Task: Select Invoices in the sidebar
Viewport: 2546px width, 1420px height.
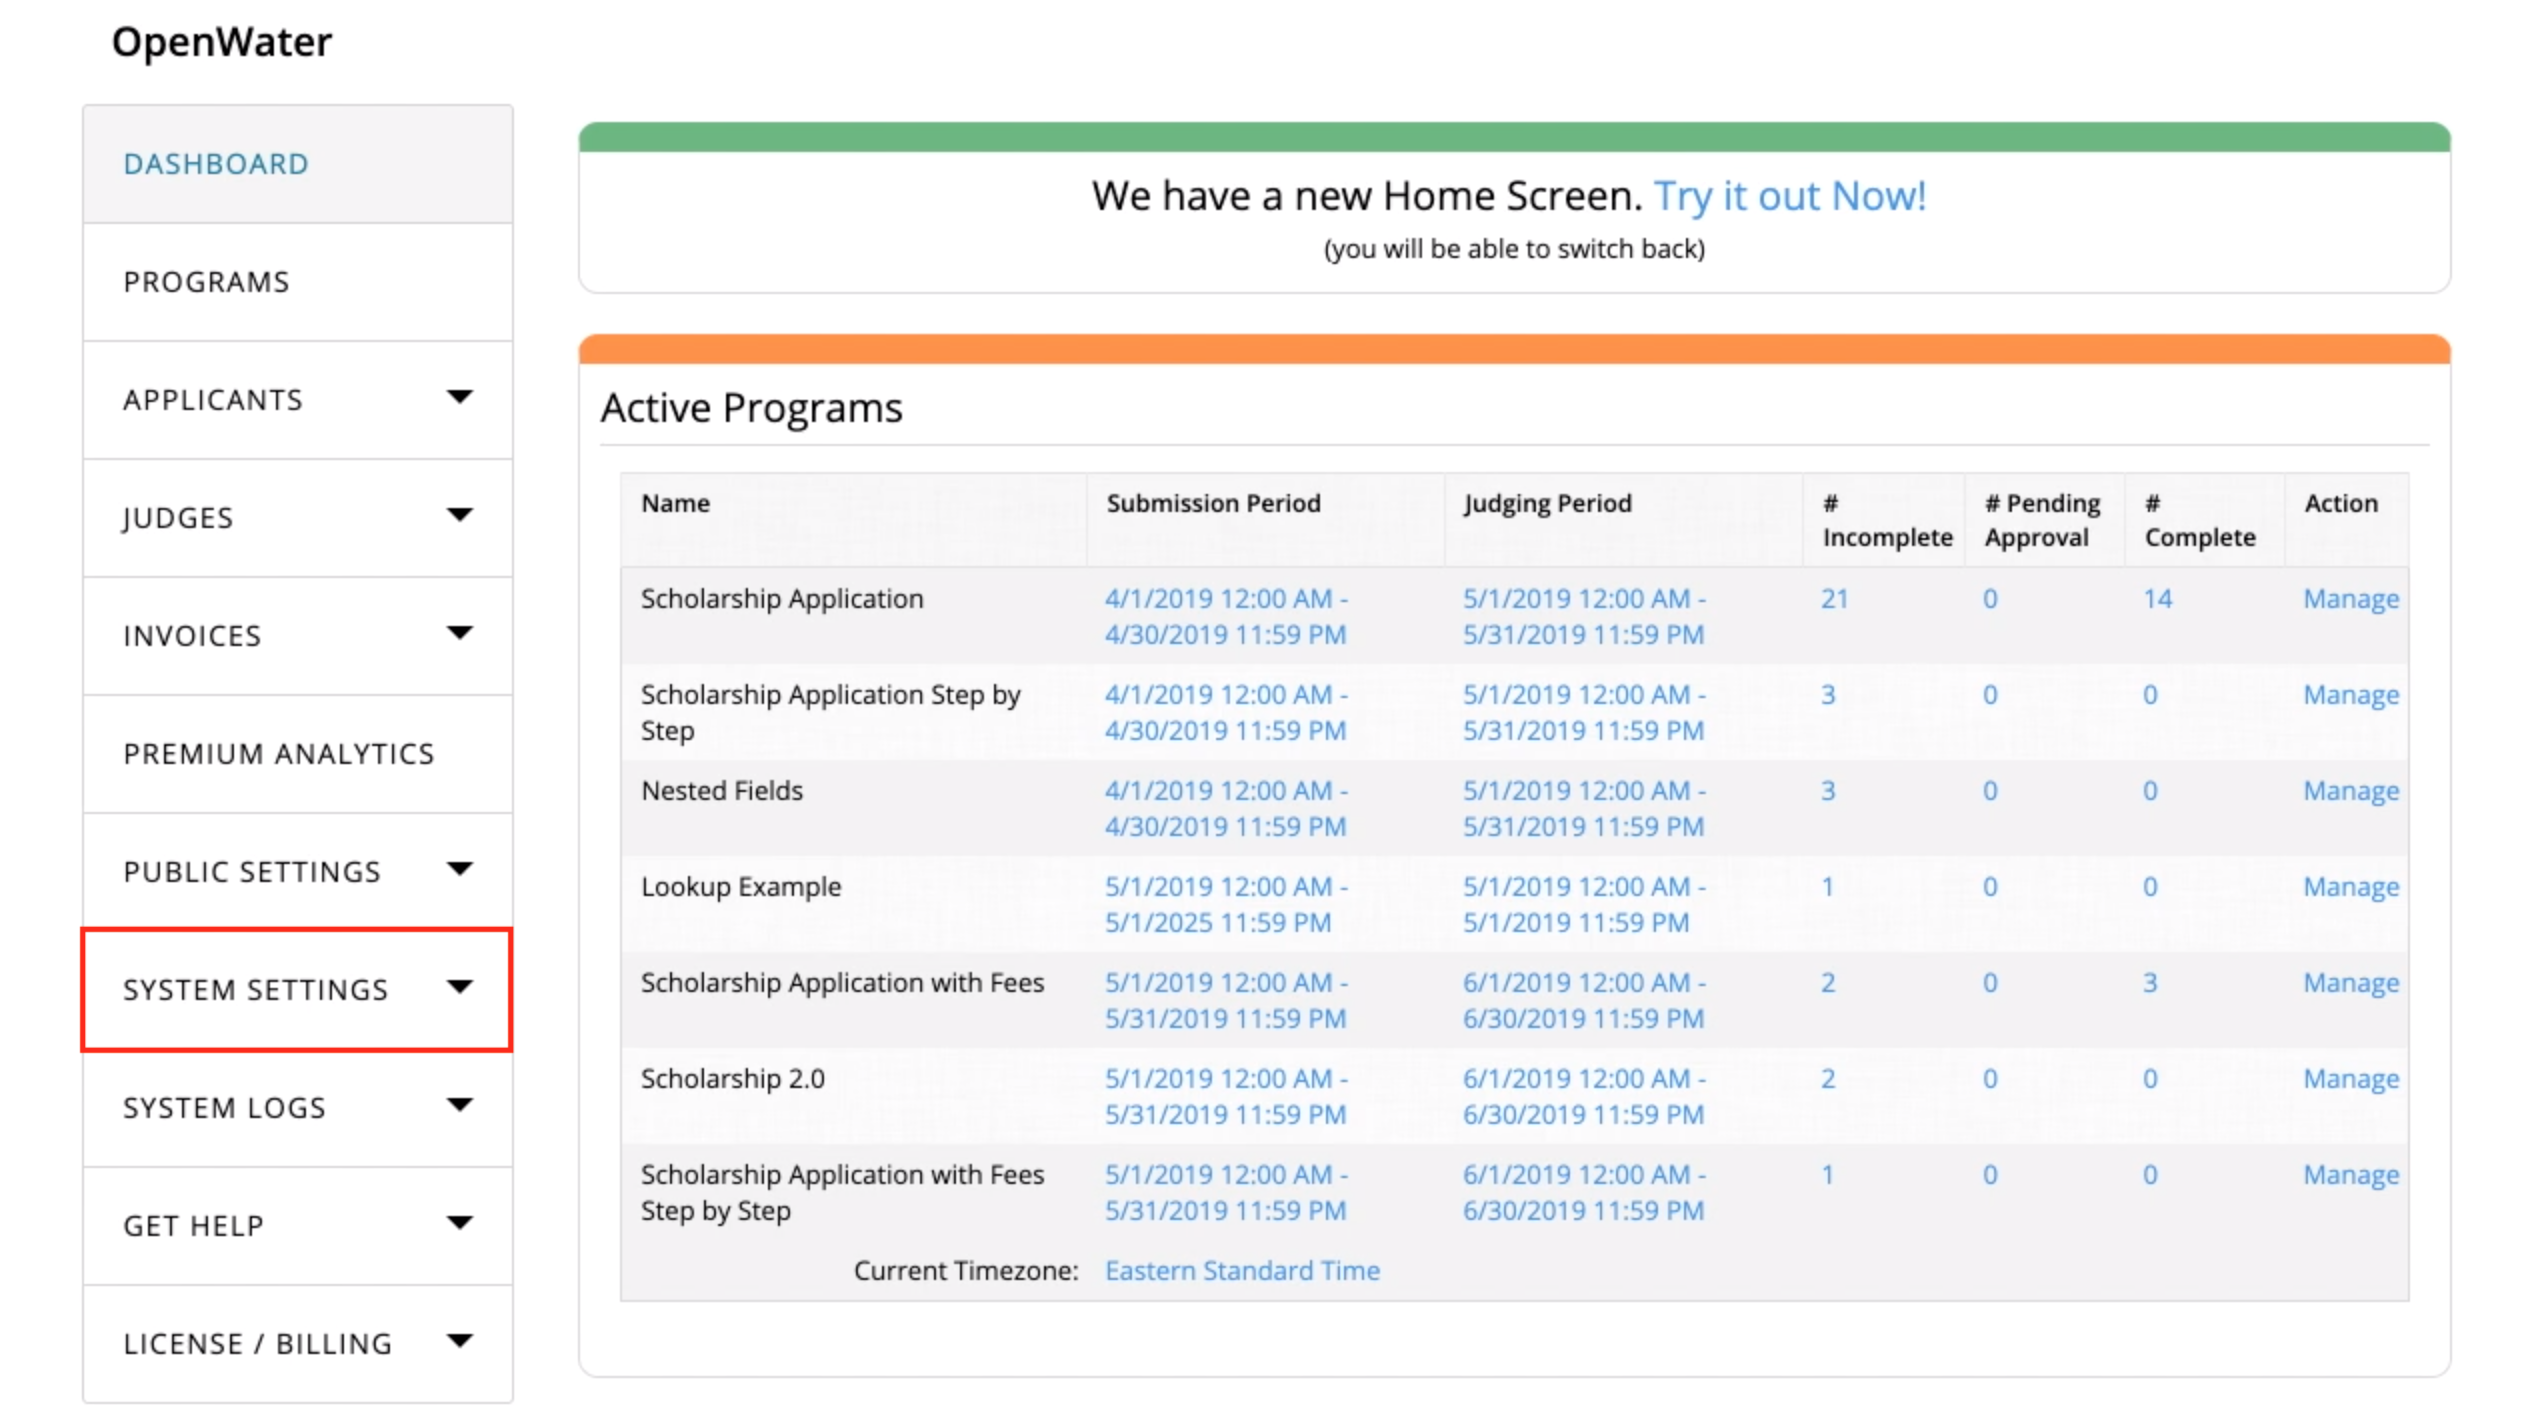Action: 192,636
